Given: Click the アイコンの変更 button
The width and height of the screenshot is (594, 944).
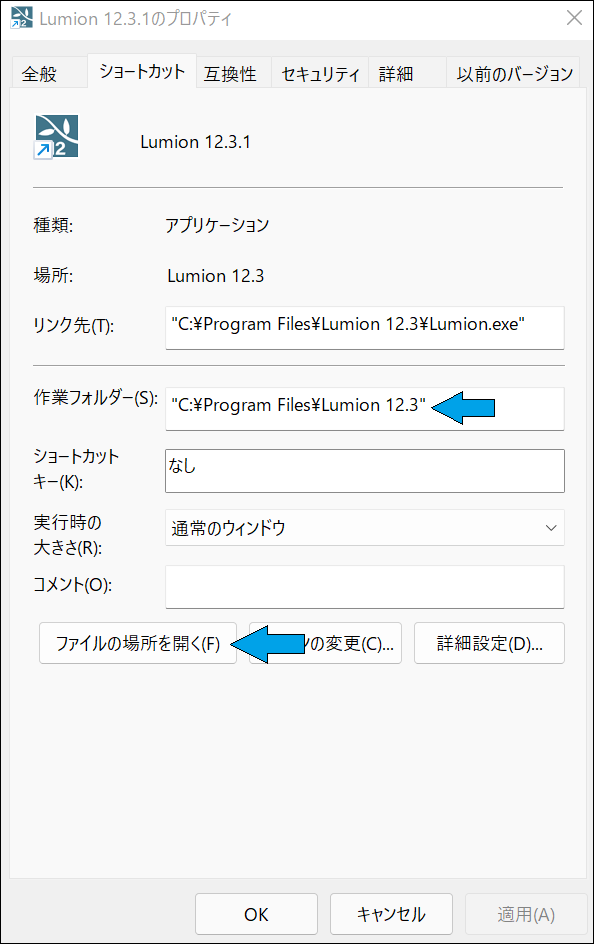Looking at the screenshot, I should (x=325, y=643).
